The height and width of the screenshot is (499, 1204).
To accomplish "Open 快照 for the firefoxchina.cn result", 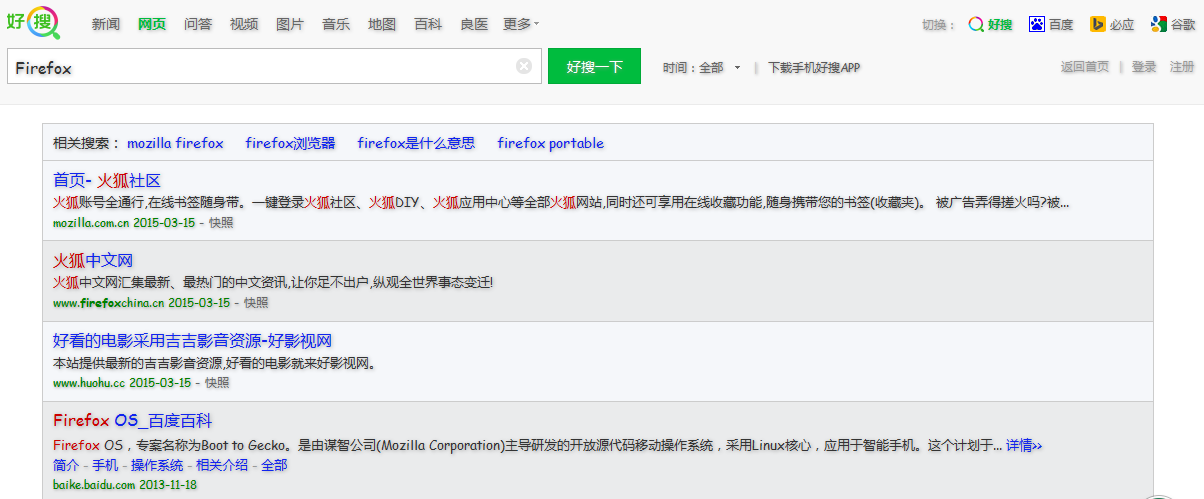I will tap(256, 302).
